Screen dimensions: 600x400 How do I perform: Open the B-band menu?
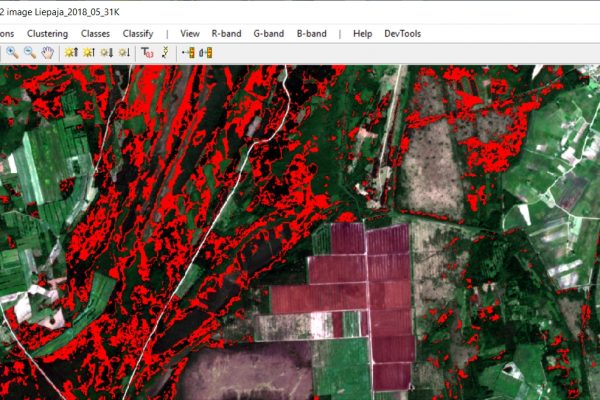click(x=311, y=33)
